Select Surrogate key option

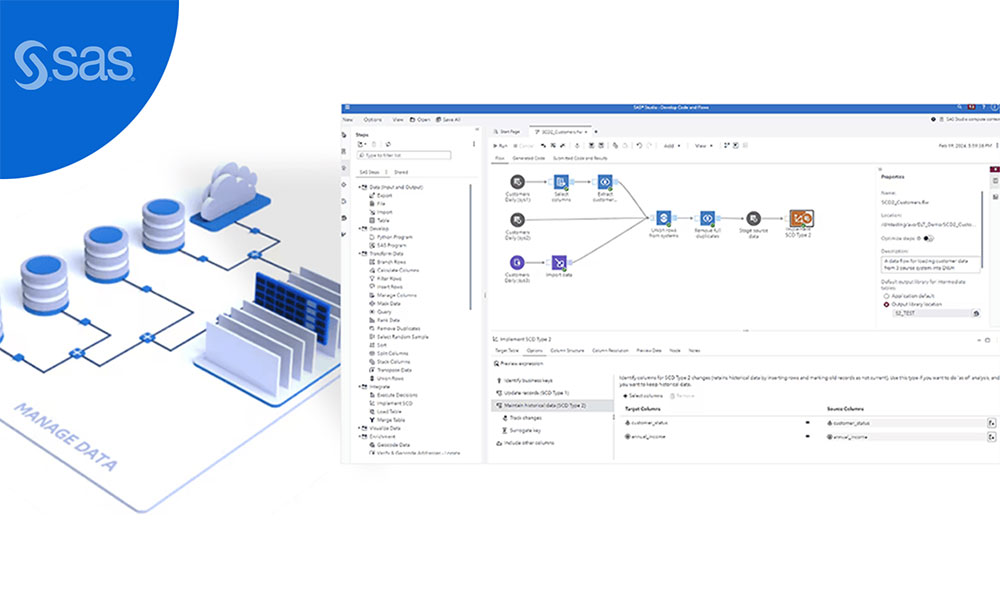click(x=521, y=431)
